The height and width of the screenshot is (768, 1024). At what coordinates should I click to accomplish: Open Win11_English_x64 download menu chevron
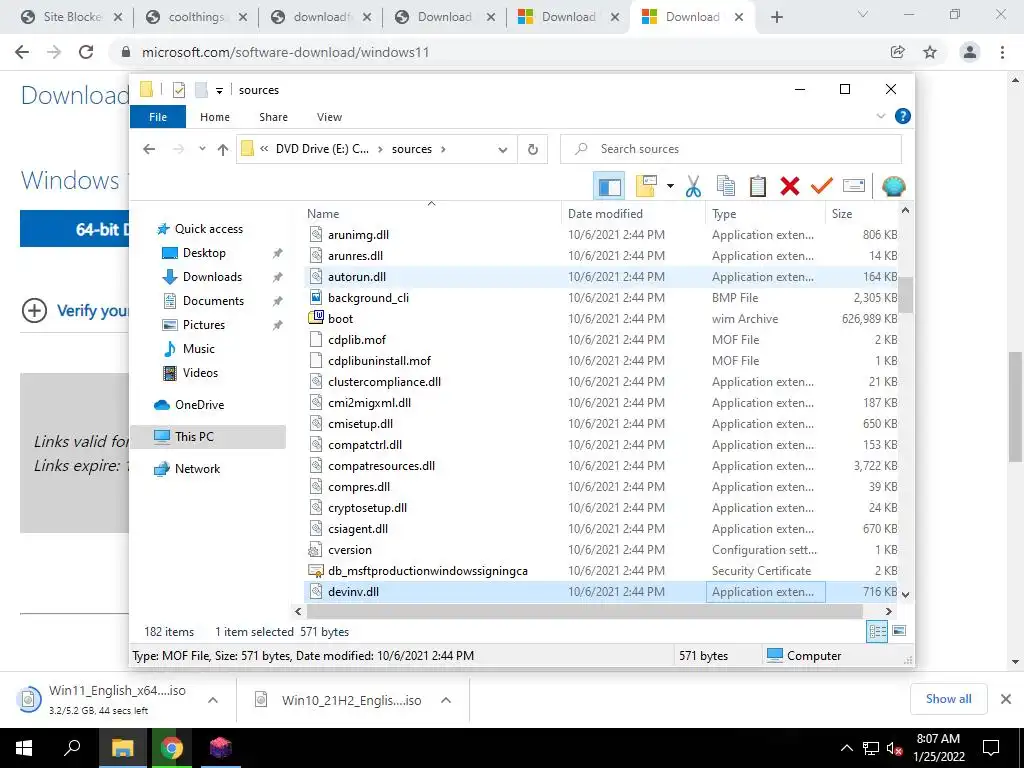pyautogui.click(x=213, y=700)
